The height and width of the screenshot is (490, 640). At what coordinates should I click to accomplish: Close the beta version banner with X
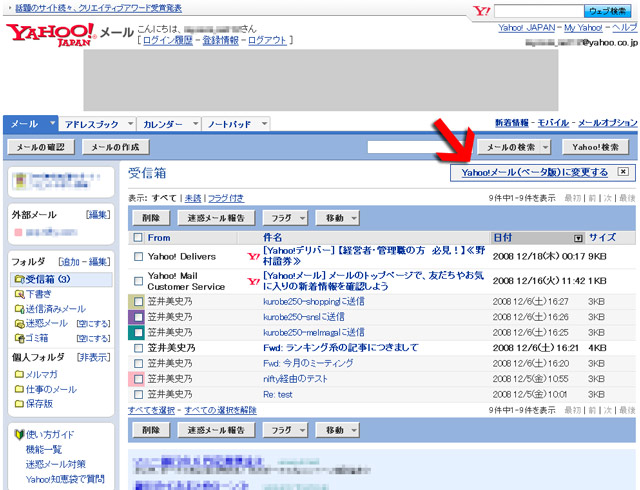tap(623, 172)
